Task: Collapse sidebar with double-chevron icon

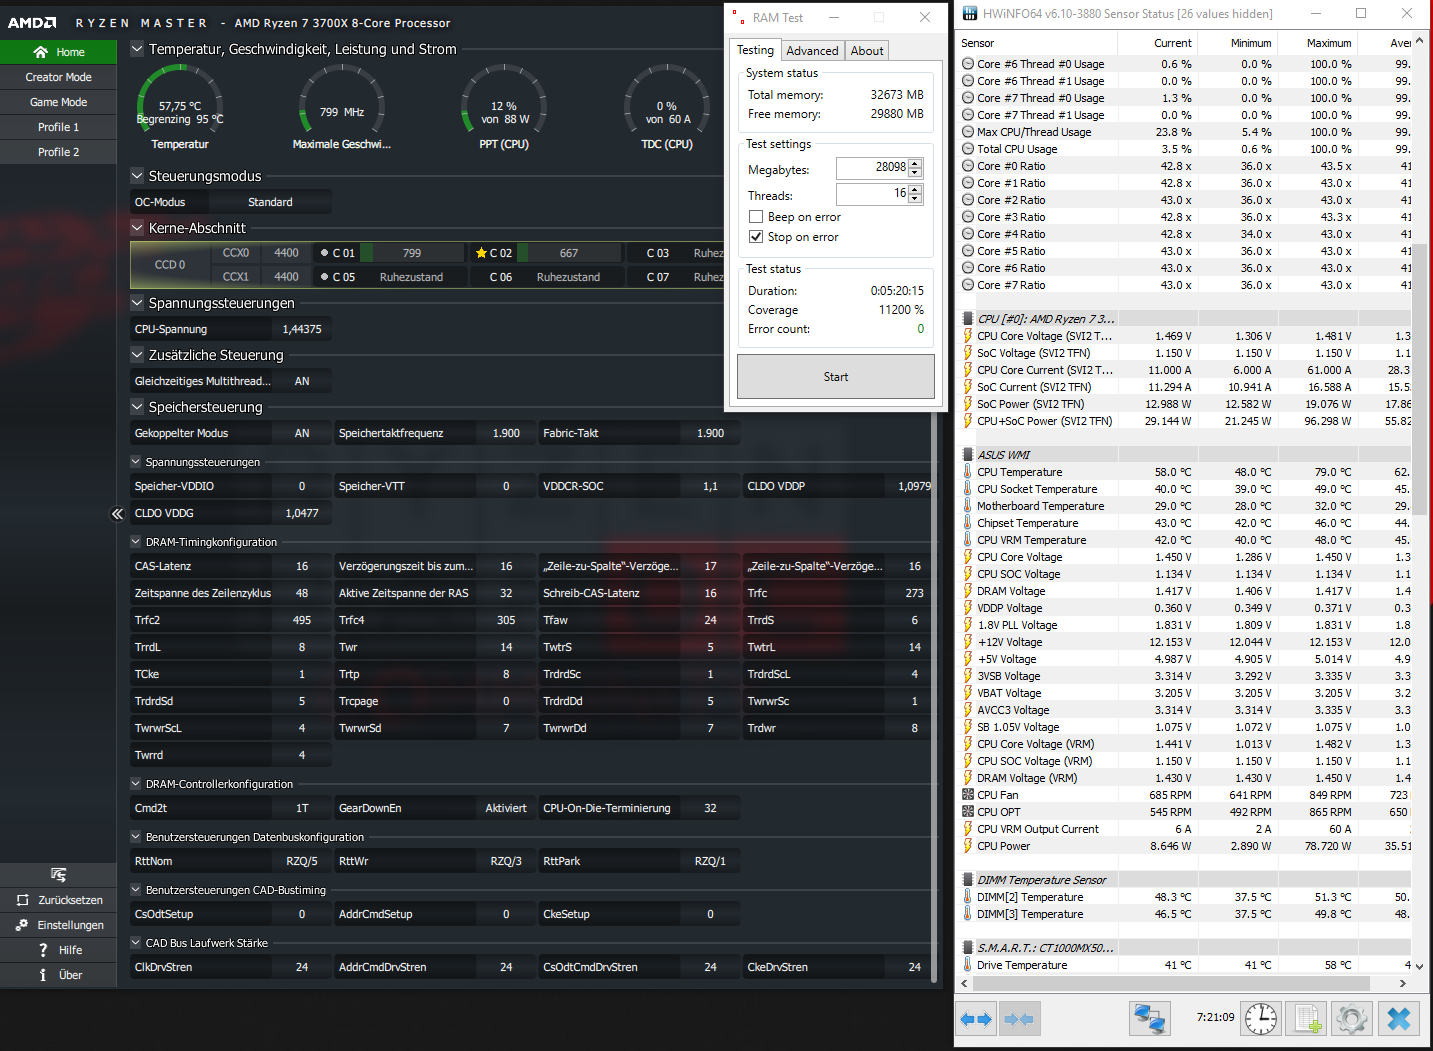Action: (117, 514)
